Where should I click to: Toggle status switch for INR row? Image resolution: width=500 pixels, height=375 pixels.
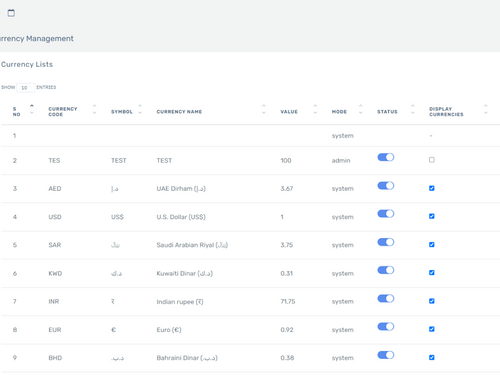[x=386, y=298]
